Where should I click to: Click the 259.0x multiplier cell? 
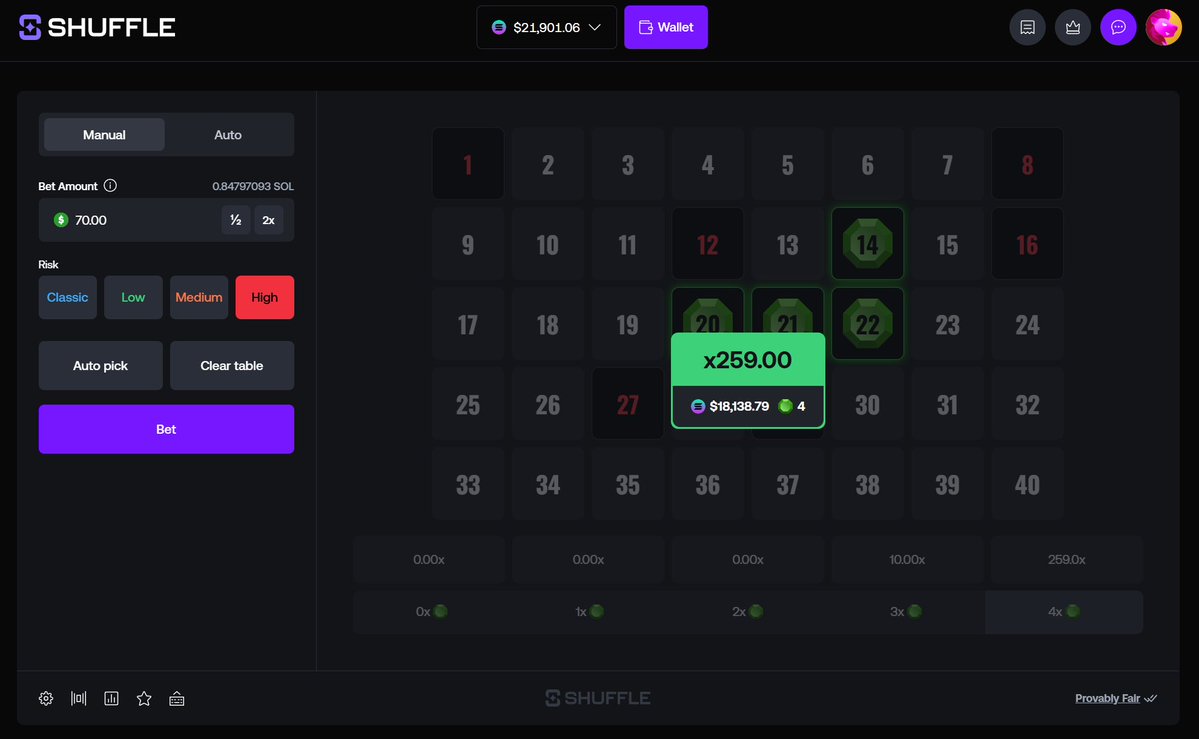[x=1066, y=559]
